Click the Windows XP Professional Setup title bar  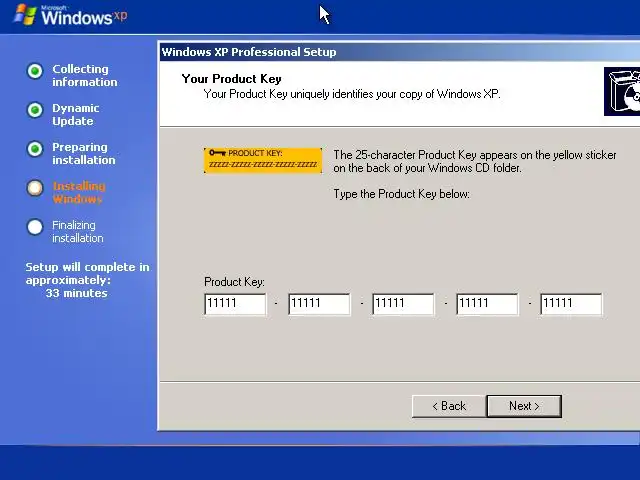point(400,52)
